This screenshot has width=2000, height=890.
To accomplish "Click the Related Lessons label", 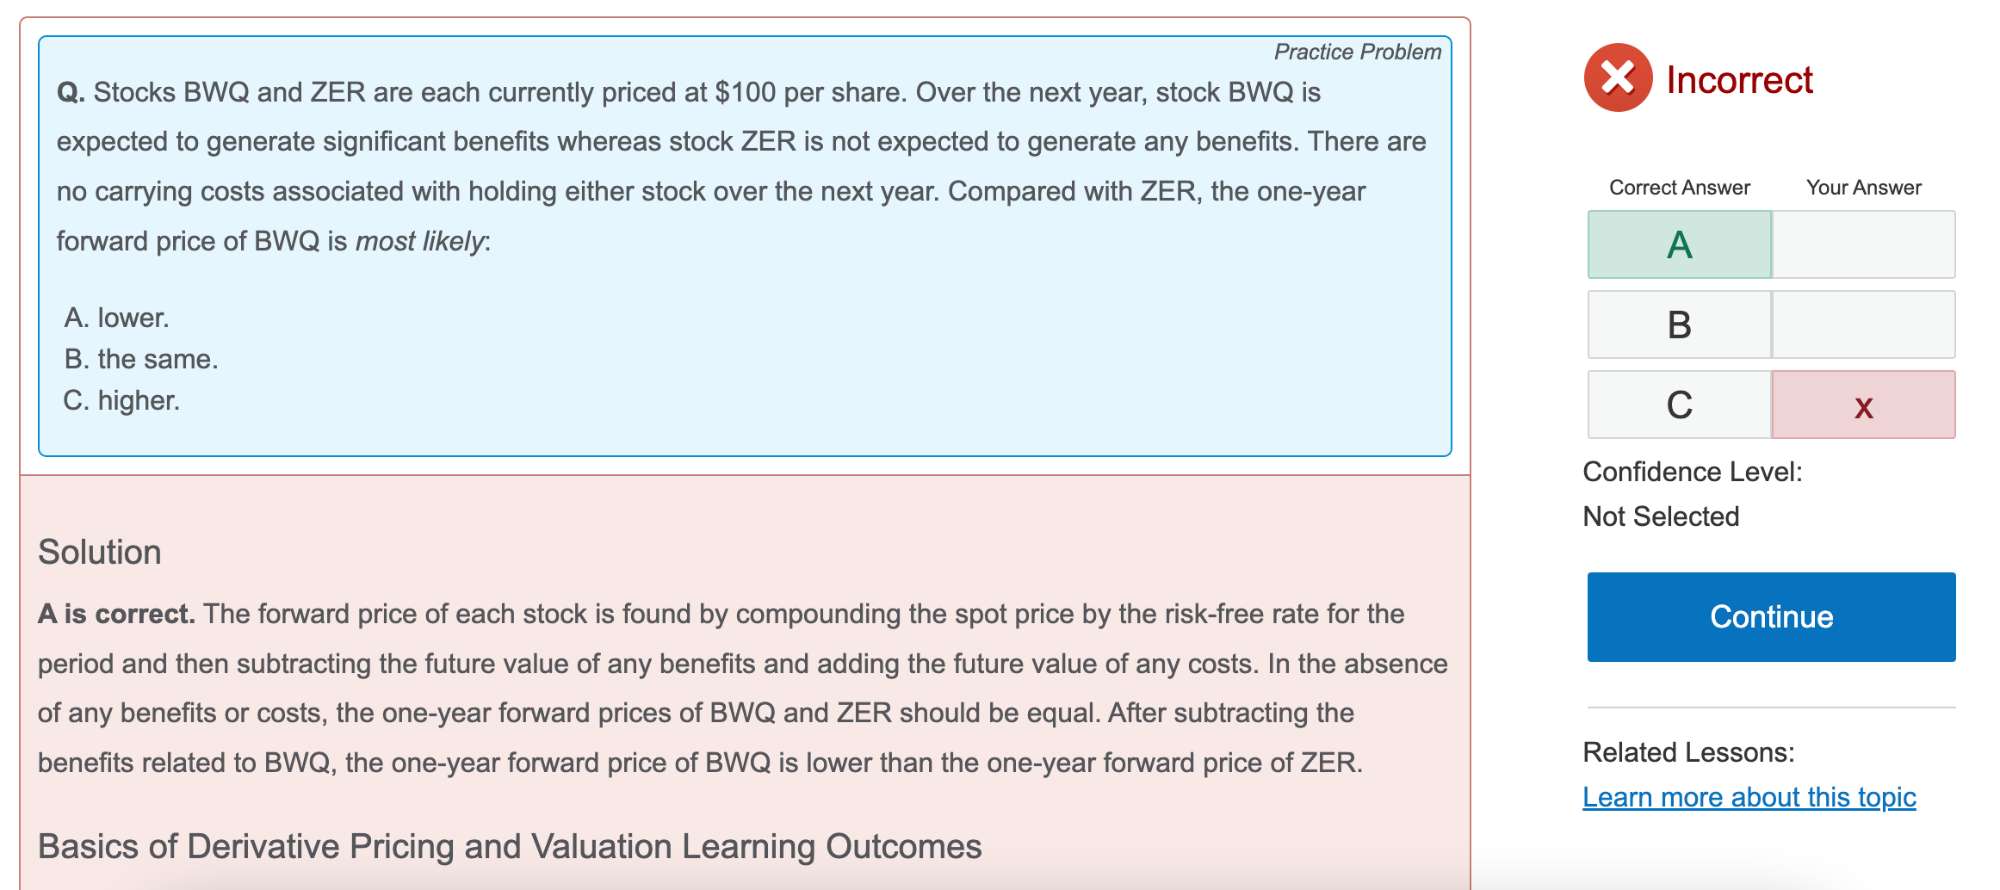I will [1688, 752].
